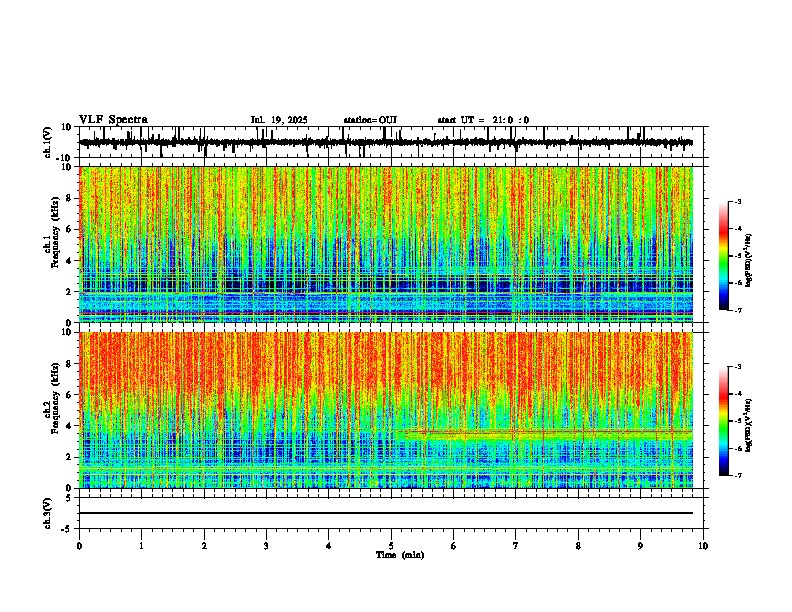Click the "-7" label on ch.2 color scale
This screenshot has width=792, height=612.
[737, 476]
